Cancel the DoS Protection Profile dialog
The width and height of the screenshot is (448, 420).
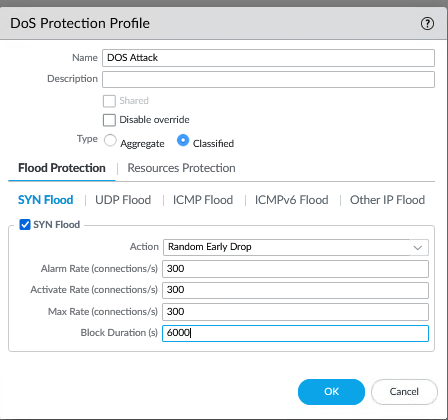[x=404, y=392]
